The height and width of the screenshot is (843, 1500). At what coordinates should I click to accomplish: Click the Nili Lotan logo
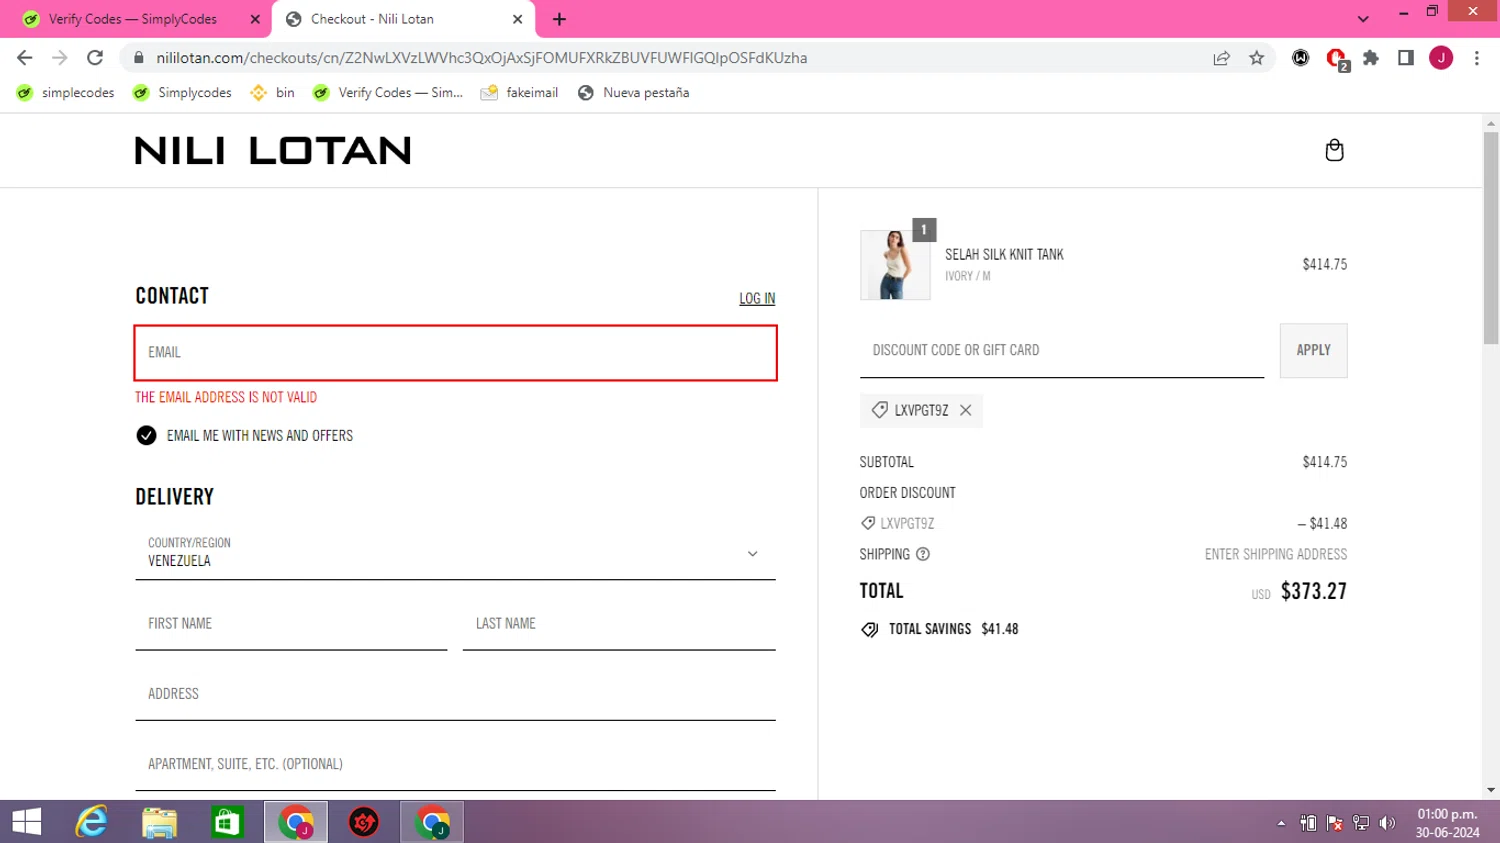point(273,151)
